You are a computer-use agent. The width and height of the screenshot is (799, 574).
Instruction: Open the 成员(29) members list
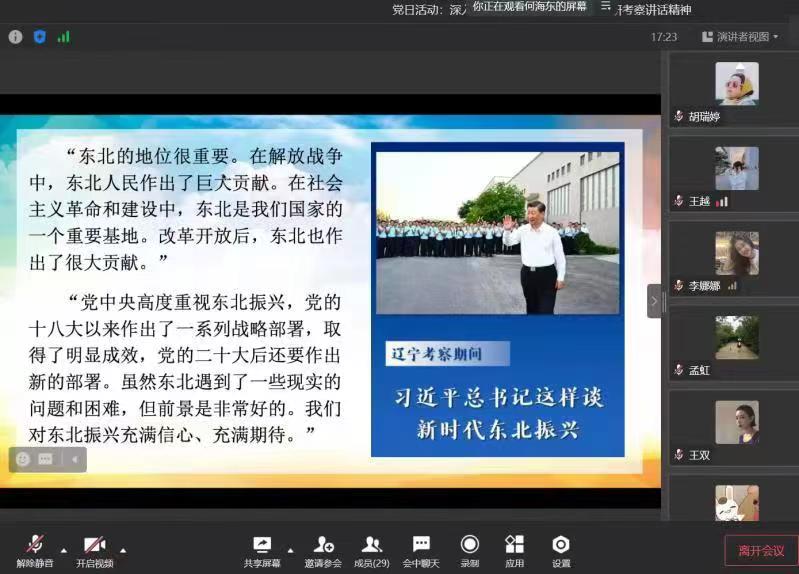pos(372,550)
